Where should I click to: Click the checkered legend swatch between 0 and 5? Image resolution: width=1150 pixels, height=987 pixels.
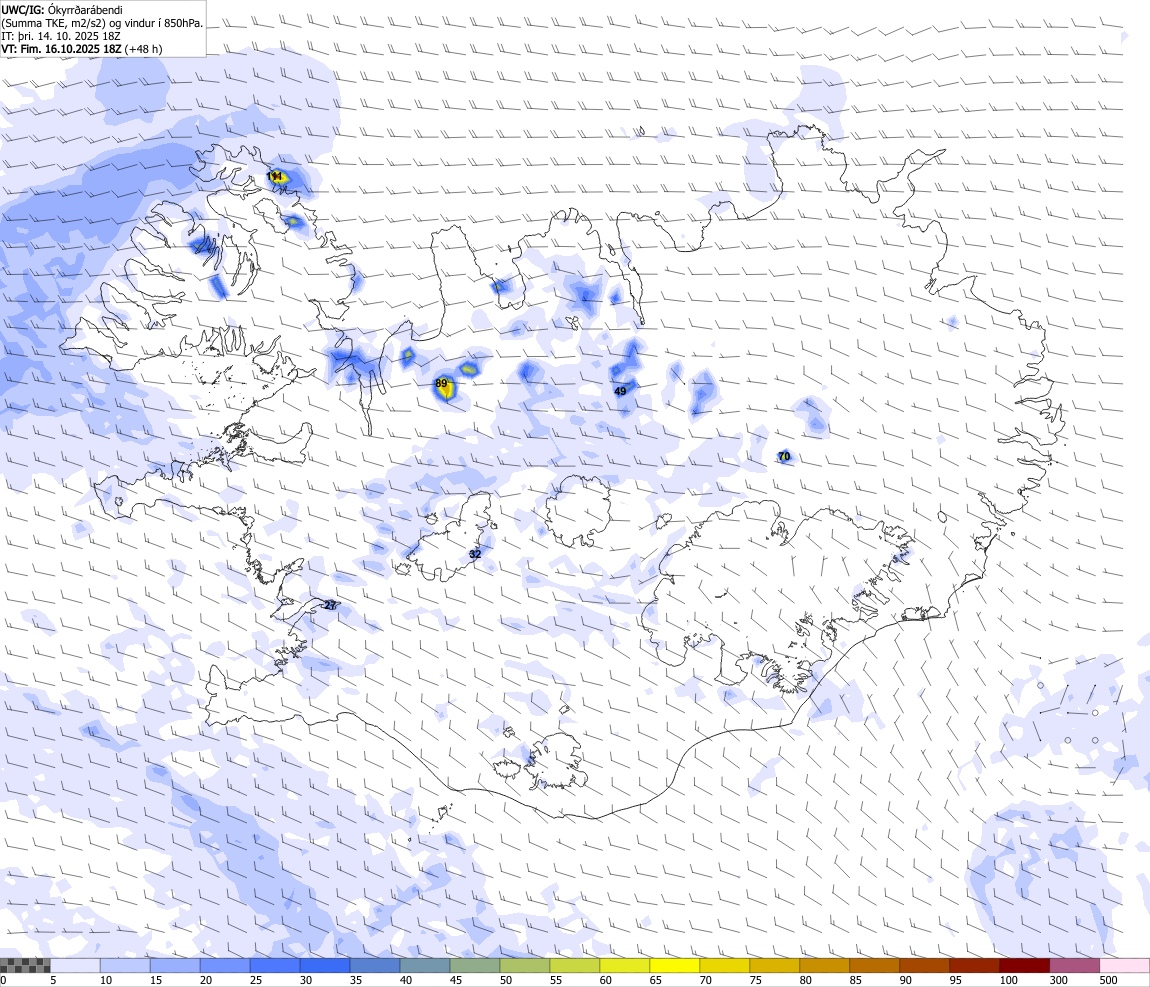click(x=25, y=965)
